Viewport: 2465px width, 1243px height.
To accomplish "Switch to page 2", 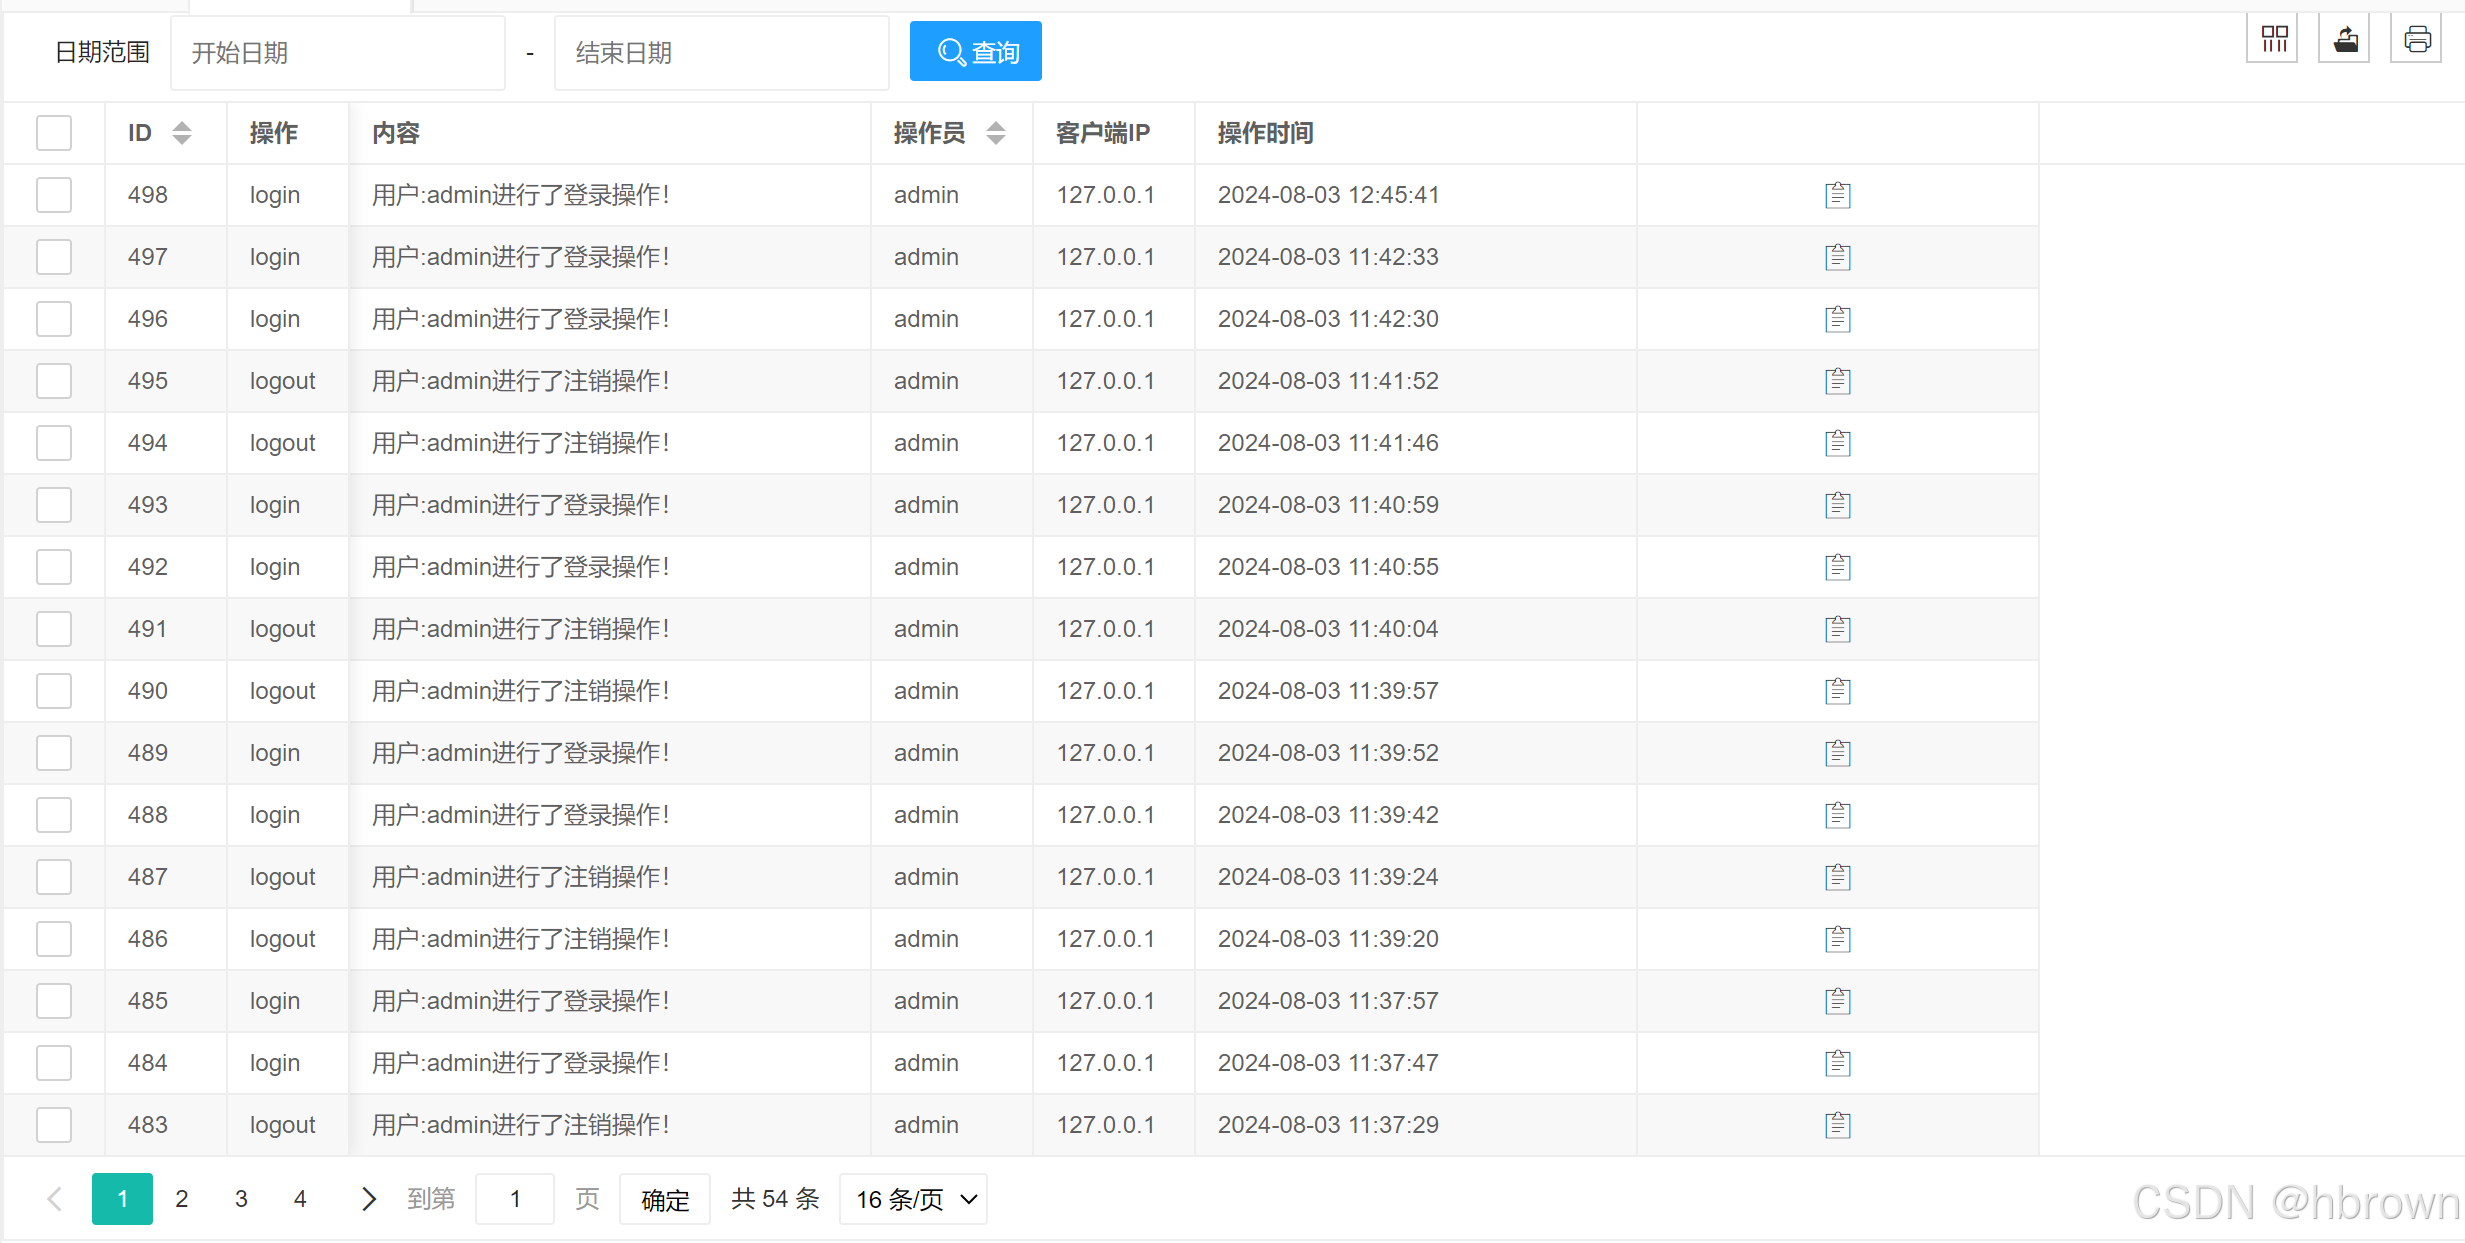I will tap(182, 1199).
